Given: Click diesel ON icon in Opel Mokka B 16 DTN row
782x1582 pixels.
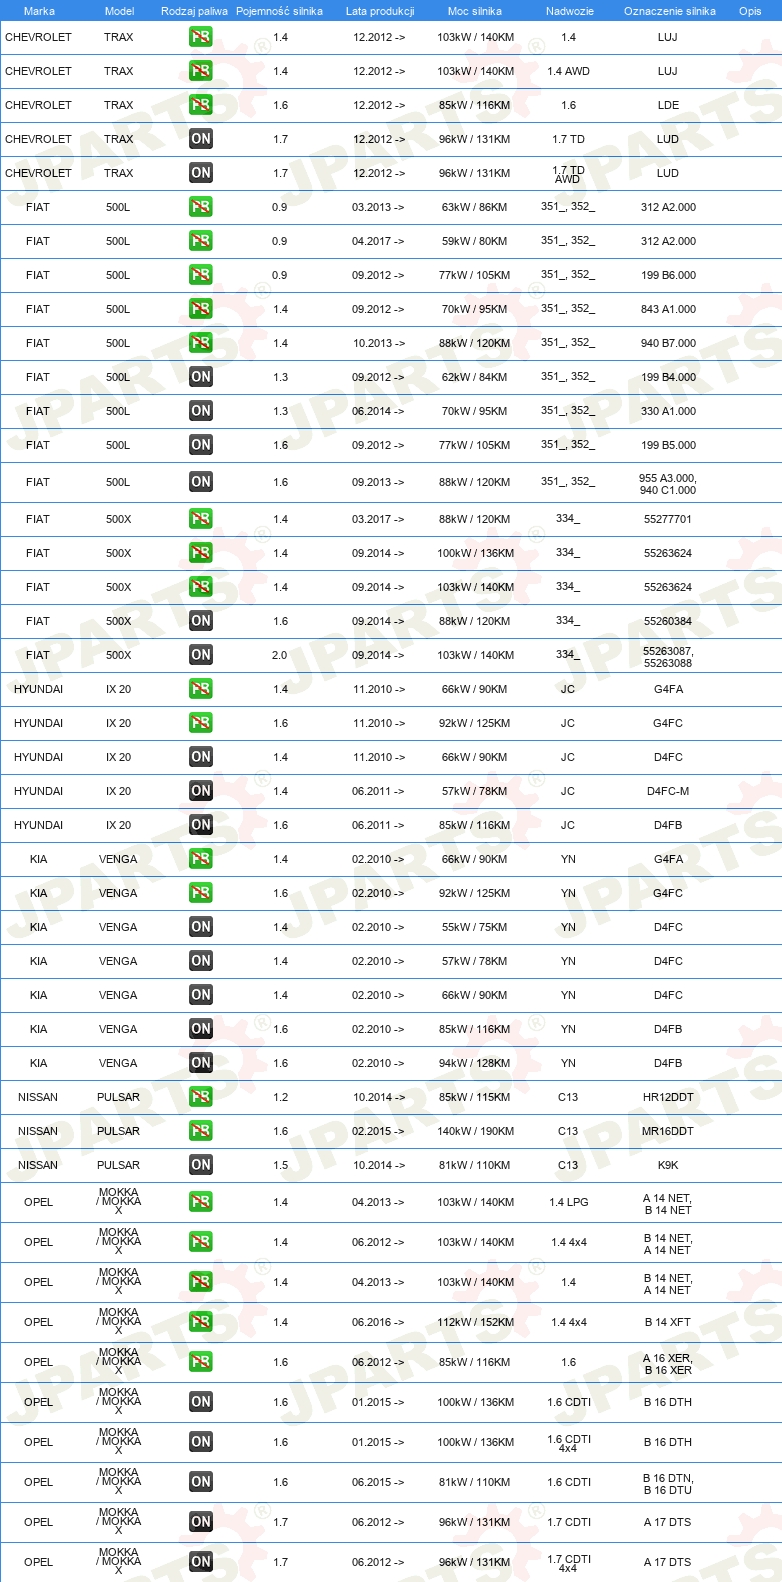Looking at the screenshot, I should (201, 1482).
